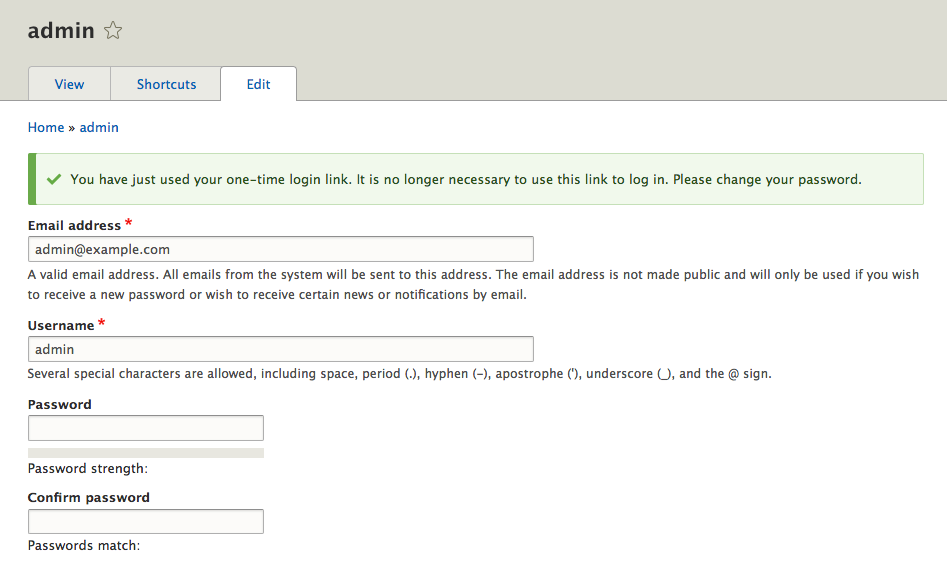Click the star icon beside admin title
Image resolution: width=947 pixels, height=561 pixels.
[x=113, y=31]
